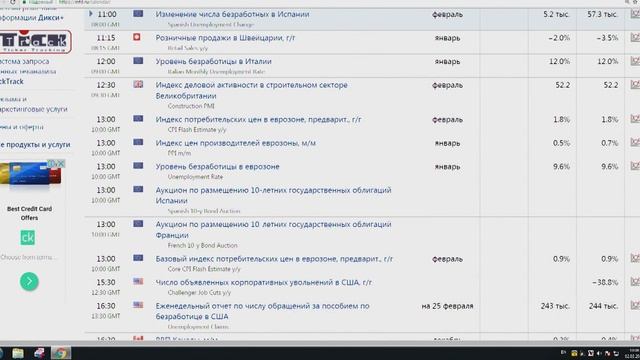Open the маркетинговые услуги sidebar link

point(33,109)
